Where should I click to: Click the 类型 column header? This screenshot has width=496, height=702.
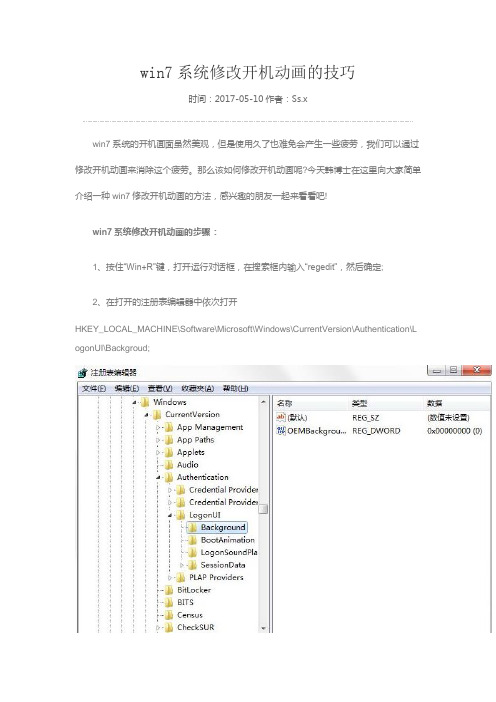(x=386, y=403)
